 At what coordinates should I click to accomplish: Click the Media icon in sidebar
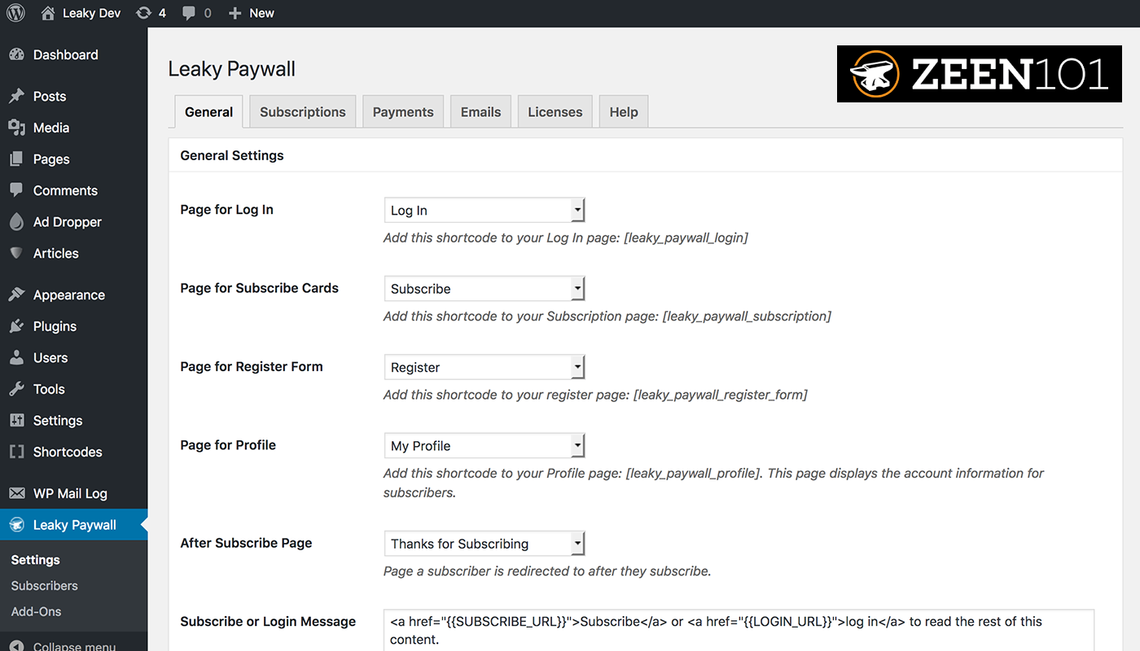coord(17,127)
